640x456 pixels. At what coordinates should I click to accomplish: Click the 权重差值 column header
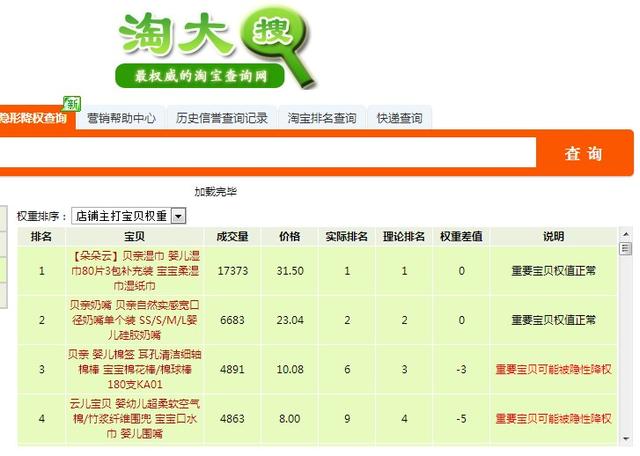click(x=461, y=236)
